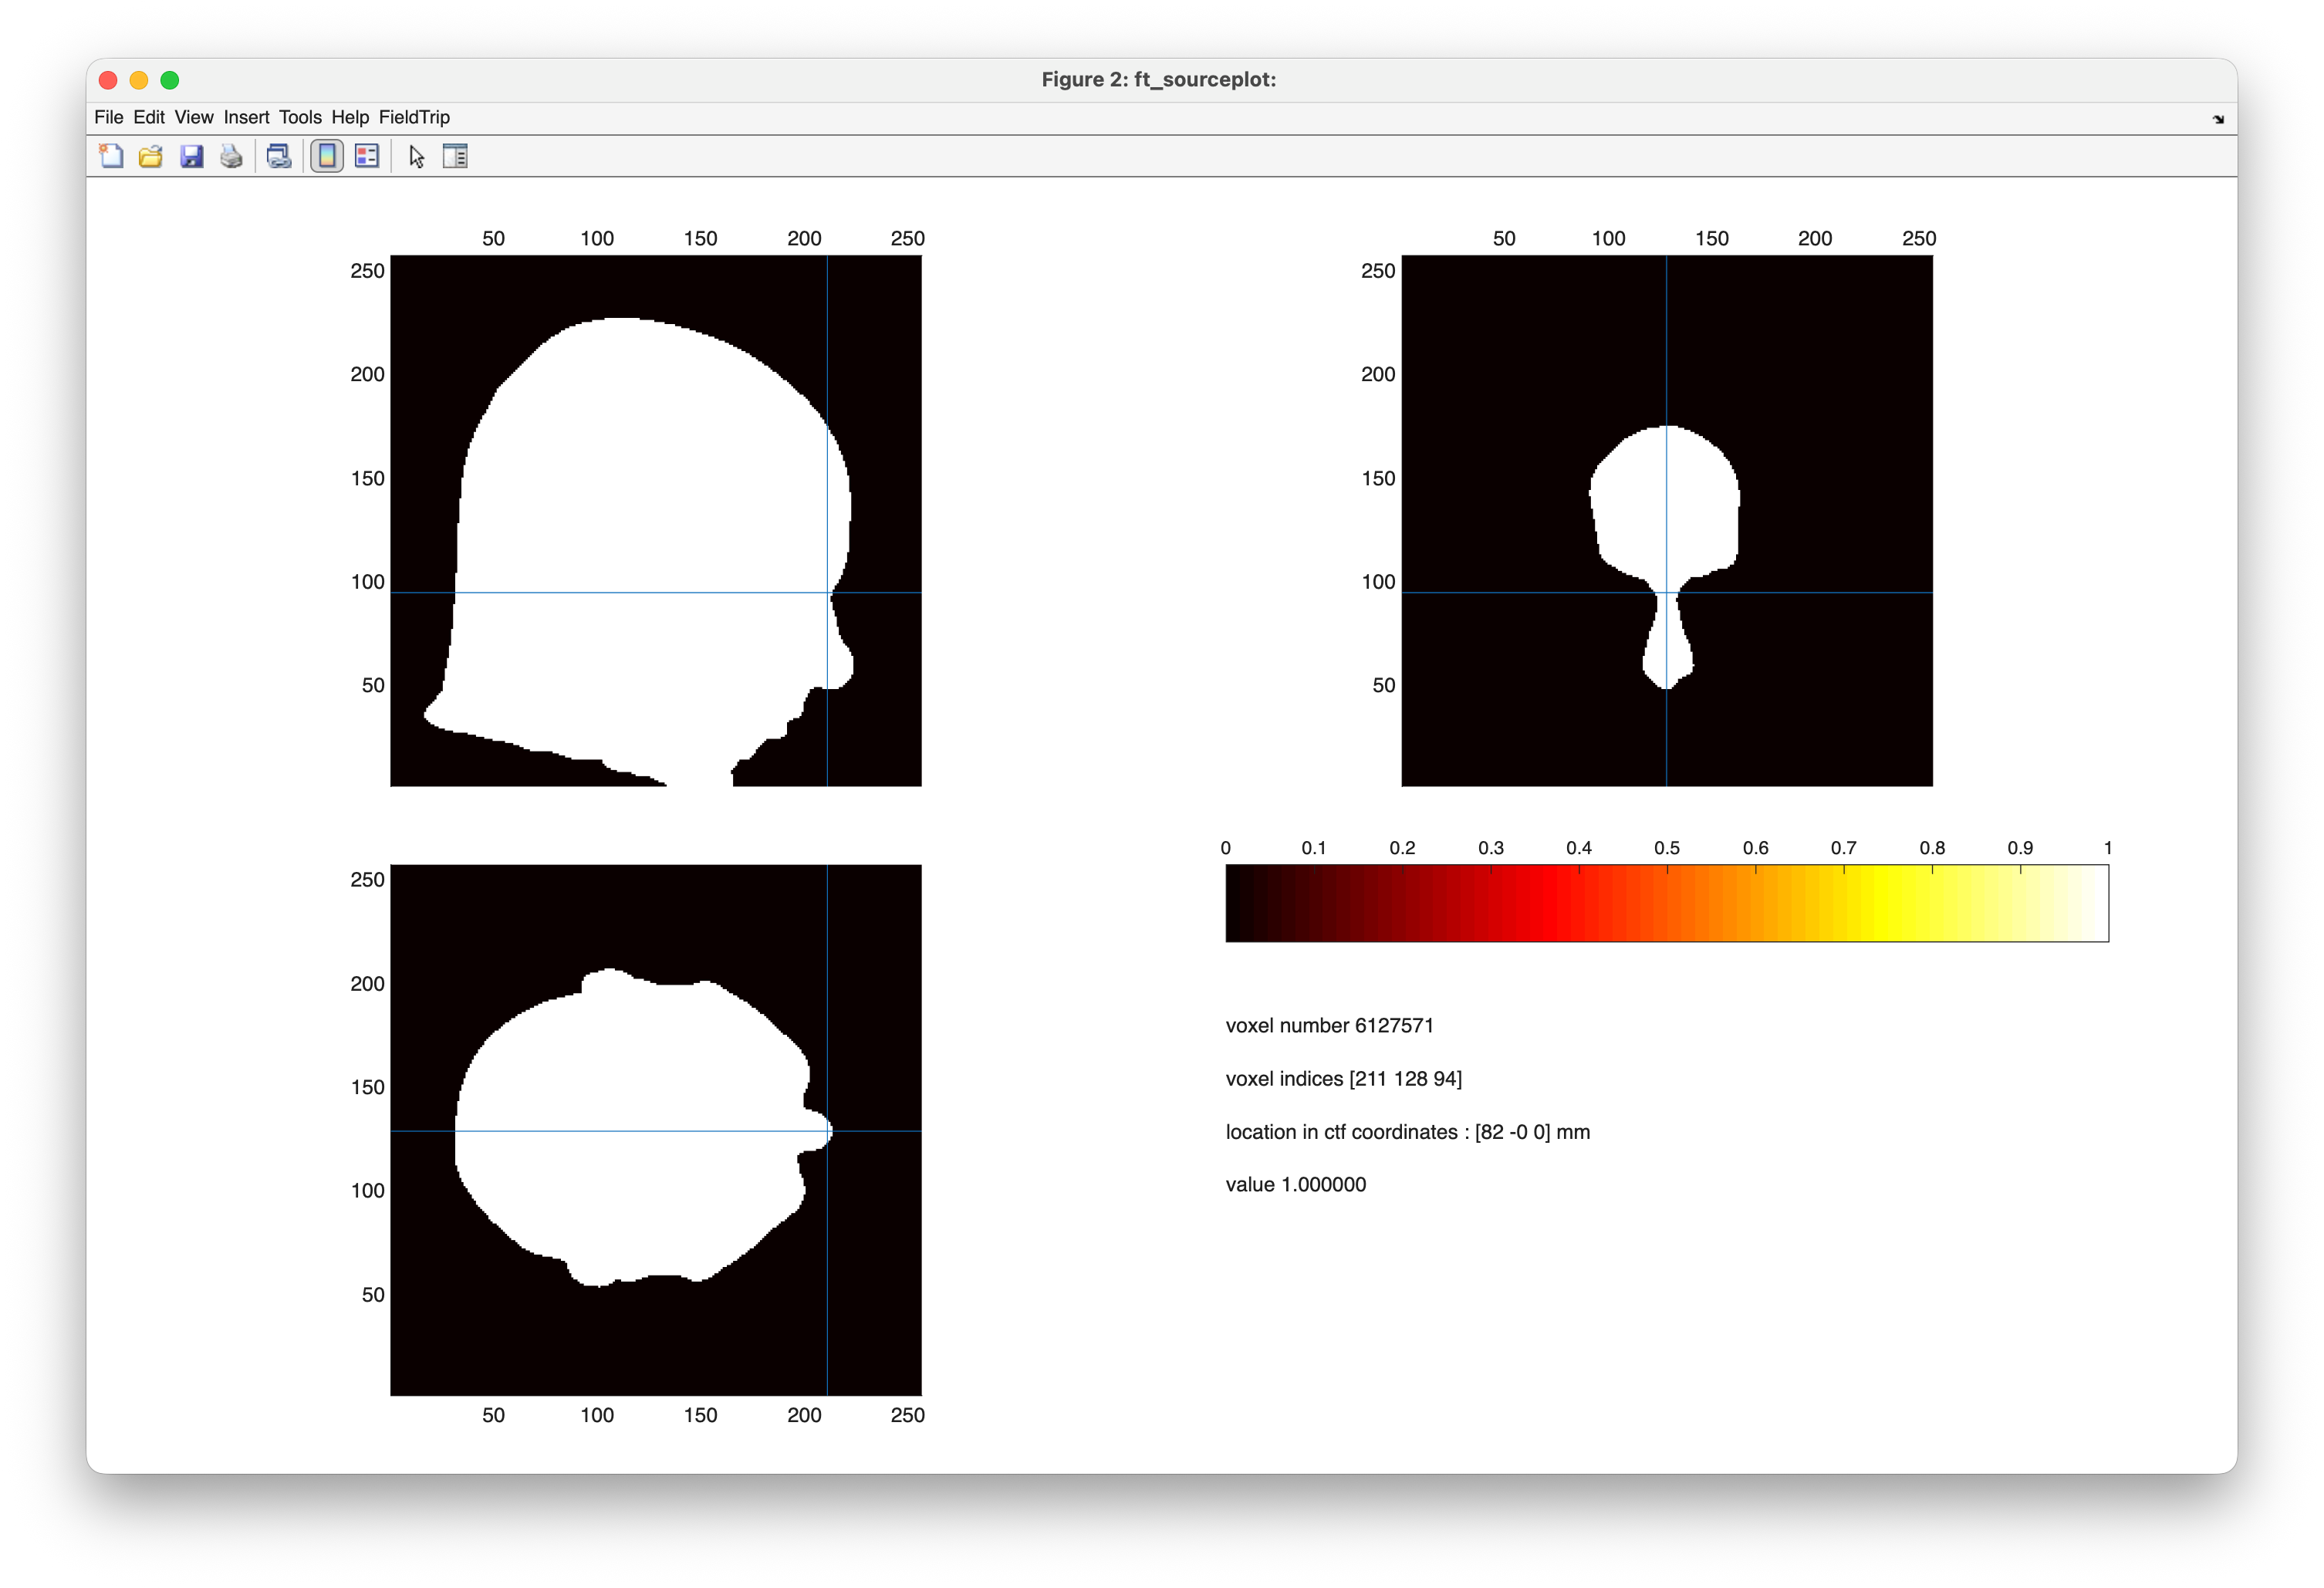The width and height of the screenshot is (2324, 1588).
Task: Click the dock figure arrow at menu bar right
Action: [x=2218, y=119]
